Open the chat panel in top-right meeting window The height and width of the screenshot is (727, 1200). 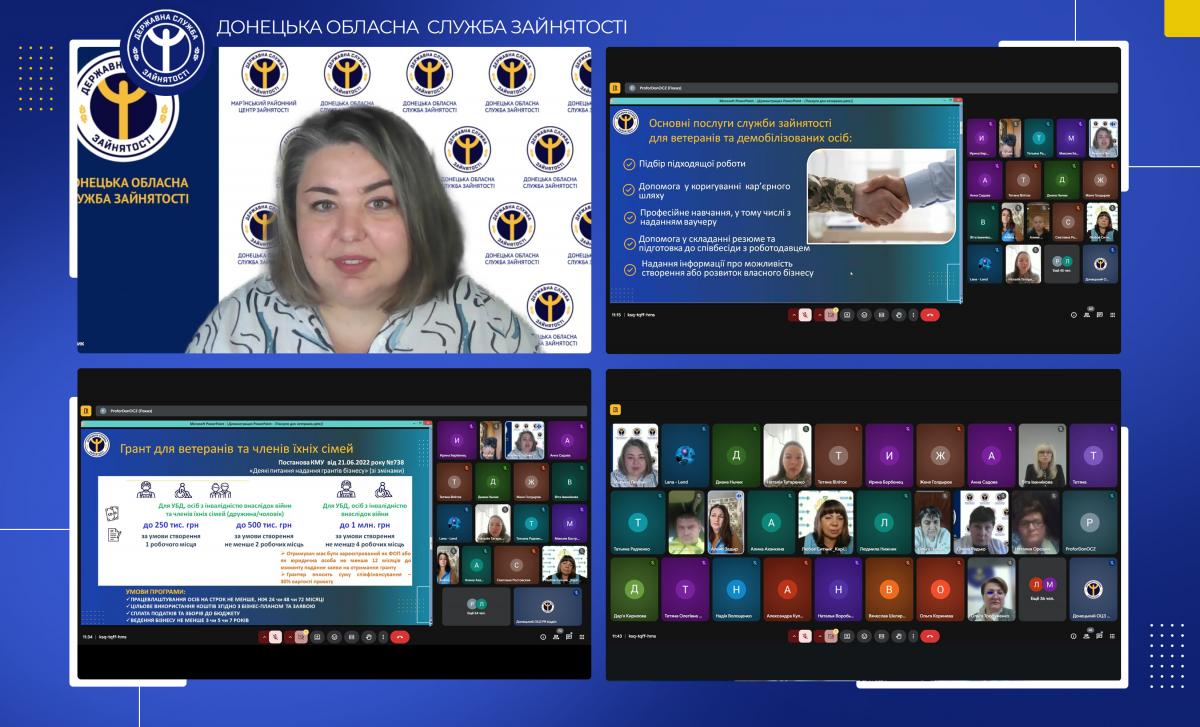1100,315
